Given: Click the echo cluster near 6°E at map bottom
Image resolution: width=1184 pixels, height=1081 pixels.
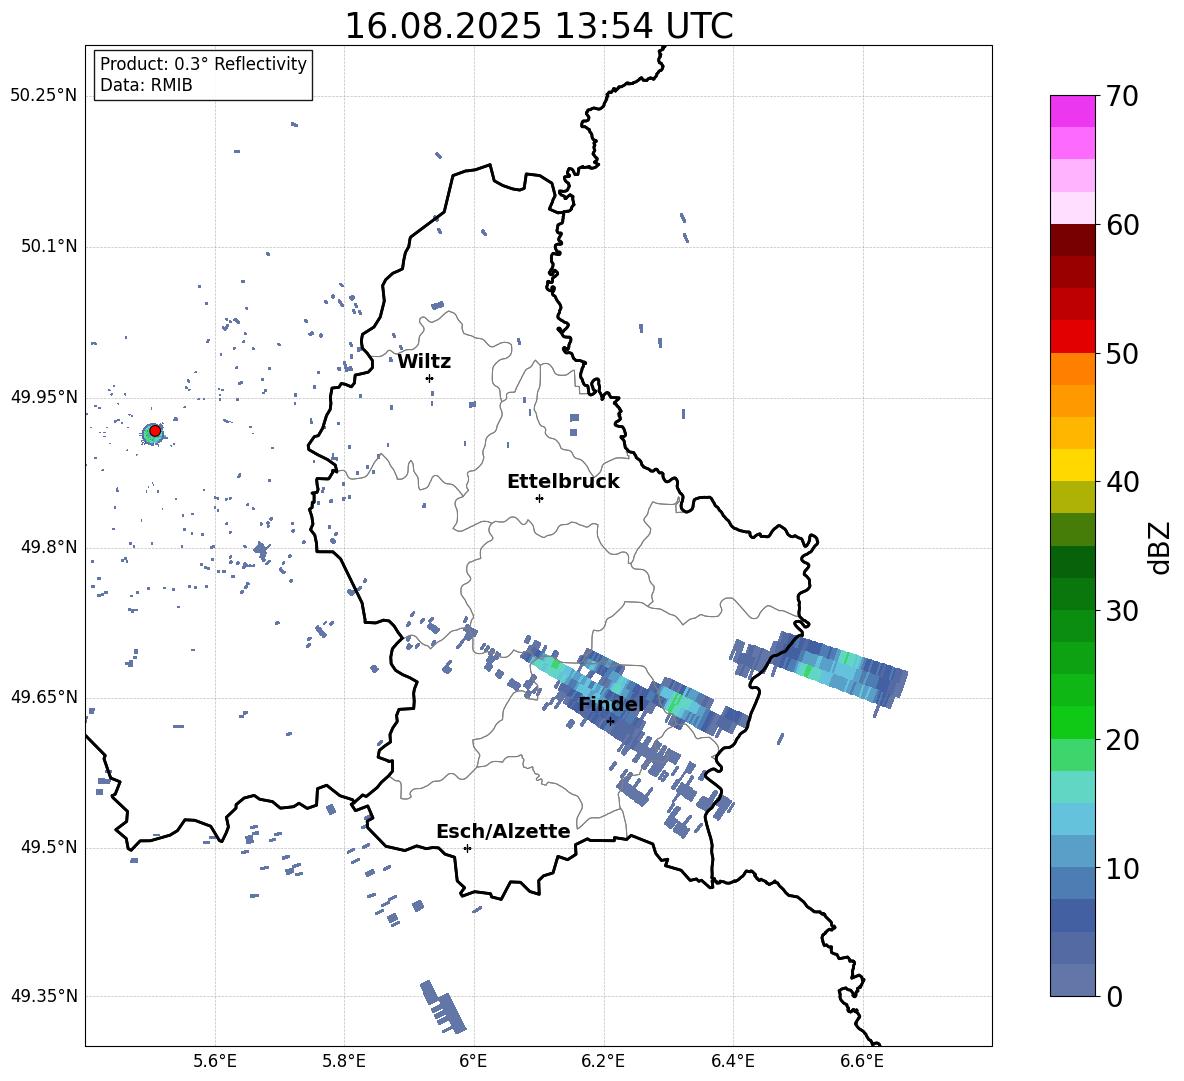Looking at the screenshot, I should pyautogui.click(x=442, y=1007).
